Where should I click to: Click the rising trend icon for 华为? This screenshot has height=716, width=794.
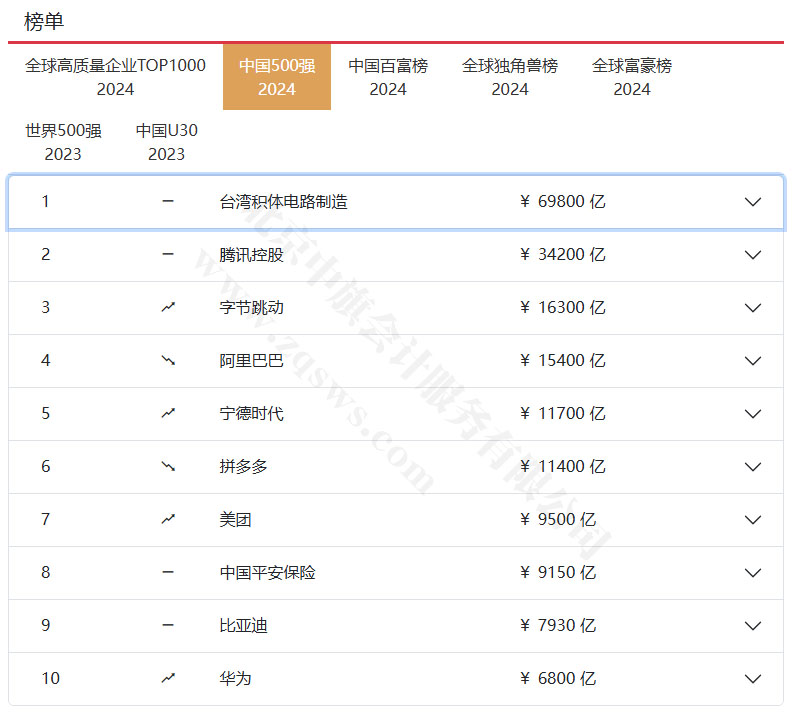(168, 678)
